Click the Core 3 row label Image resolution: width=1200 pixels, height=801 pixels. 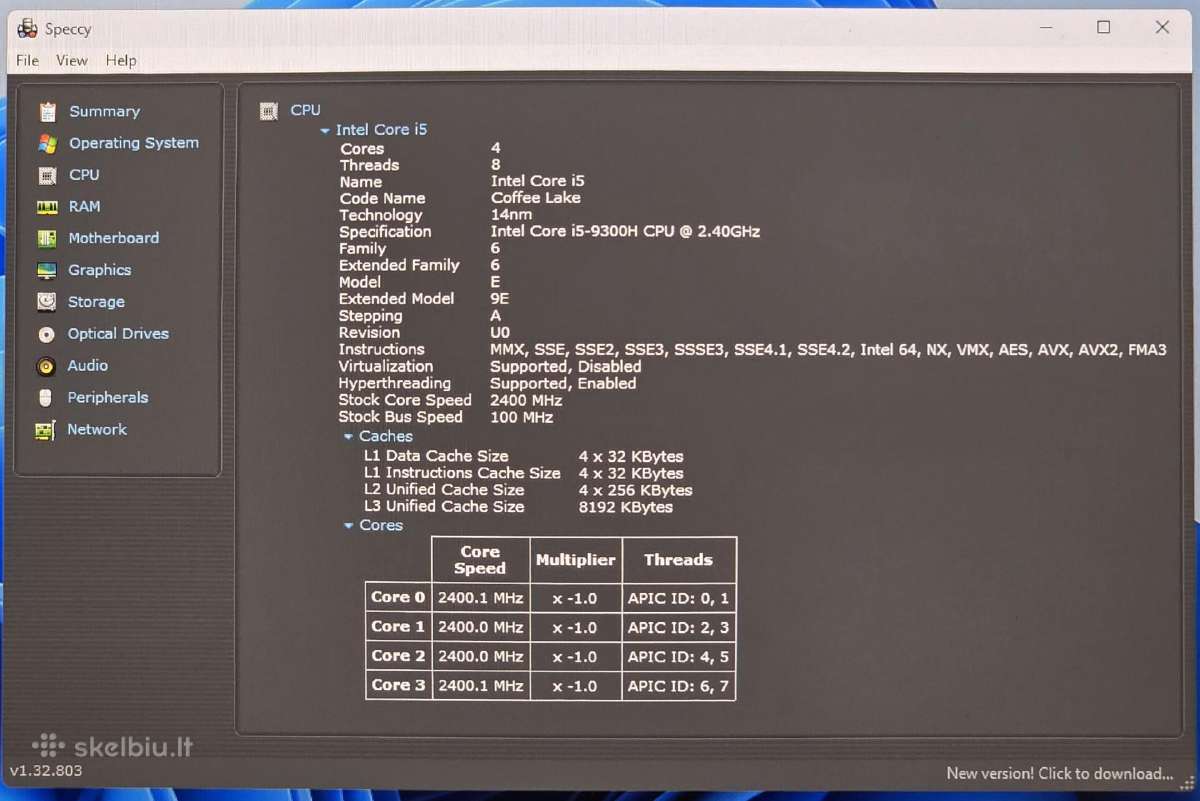[398, 685]
